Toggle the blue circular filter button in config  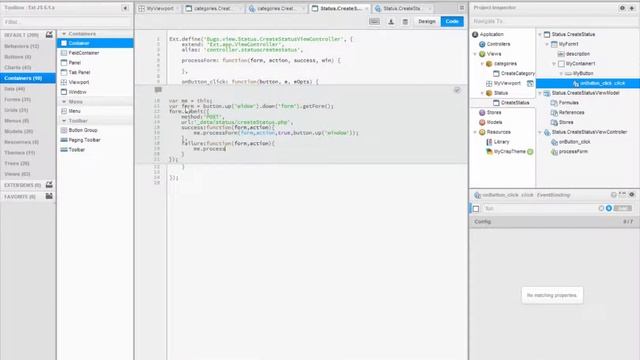tap(609, 208)
